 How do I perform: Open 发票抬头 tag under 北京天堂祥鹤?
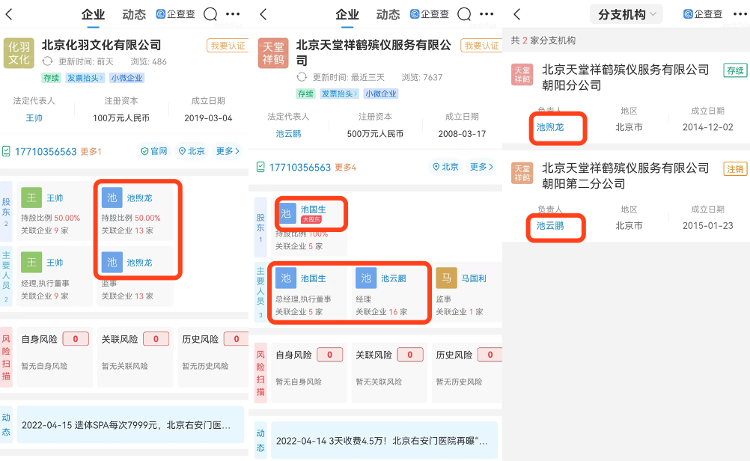click(339, 94)
